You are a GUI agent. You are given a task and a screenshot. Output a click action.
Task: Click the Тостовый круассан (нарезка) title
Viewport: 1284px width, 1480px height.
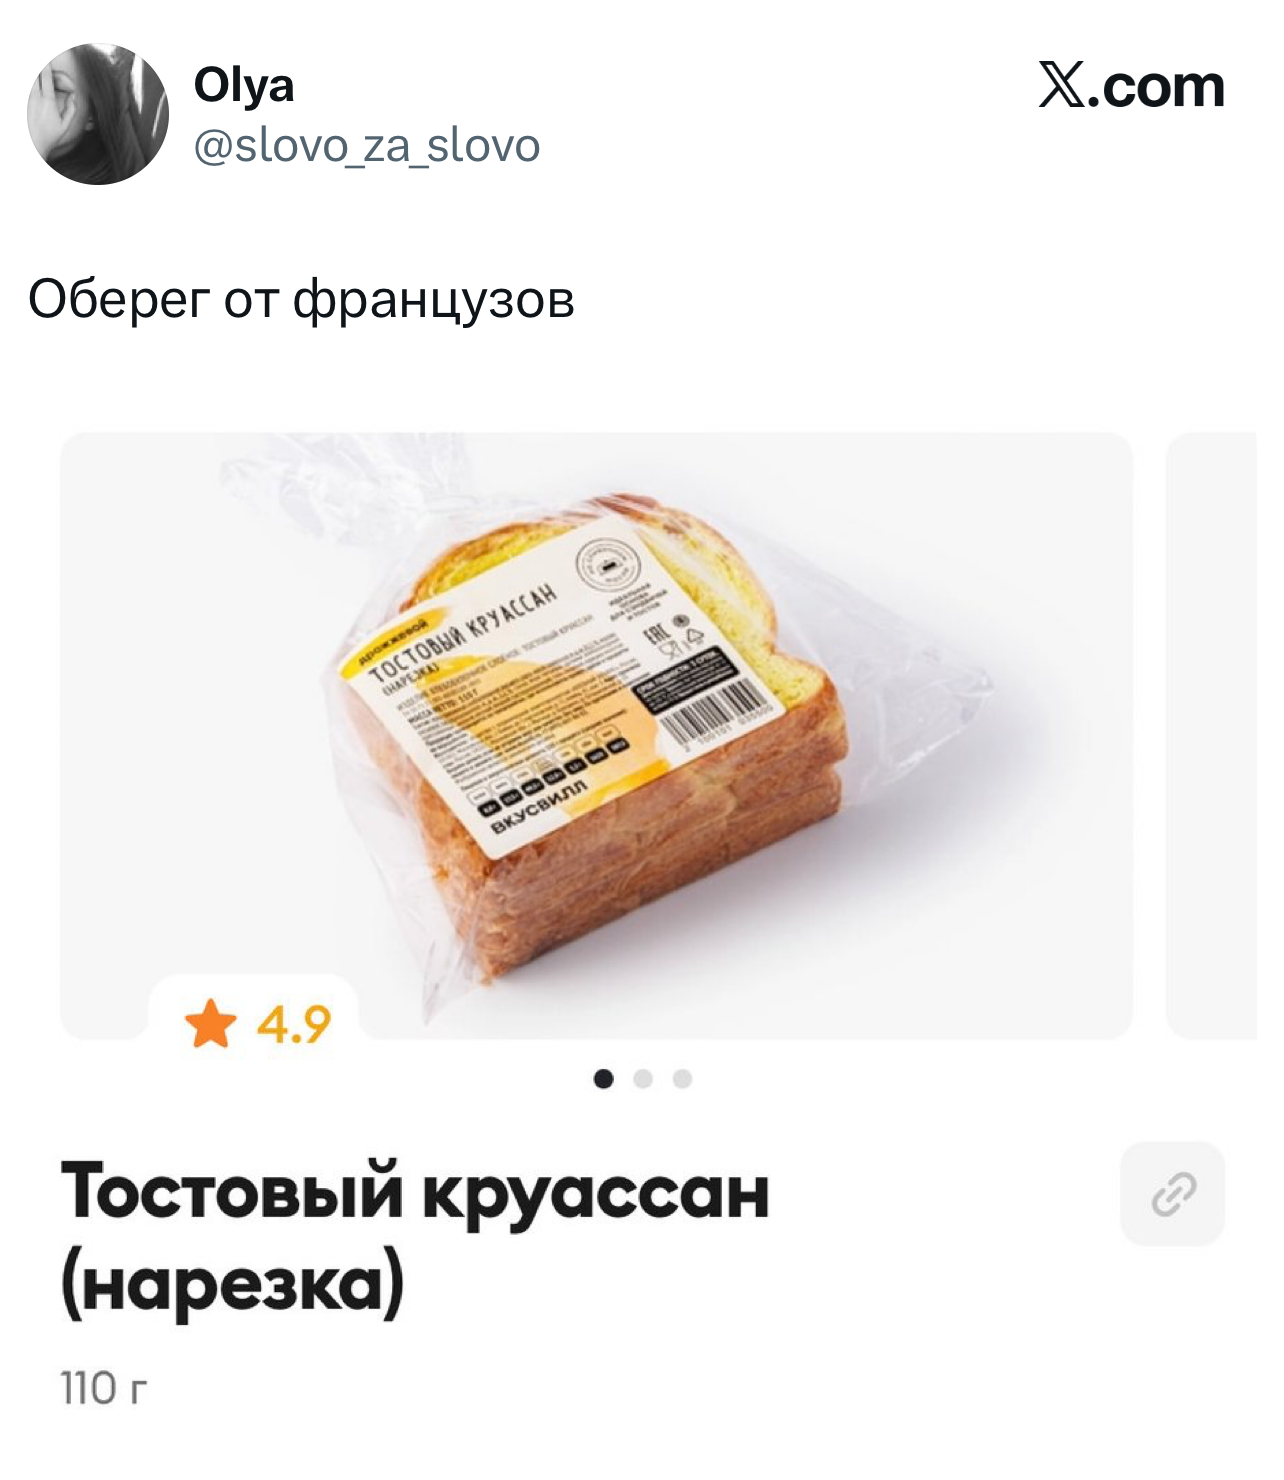click(x=415, y=1239)
